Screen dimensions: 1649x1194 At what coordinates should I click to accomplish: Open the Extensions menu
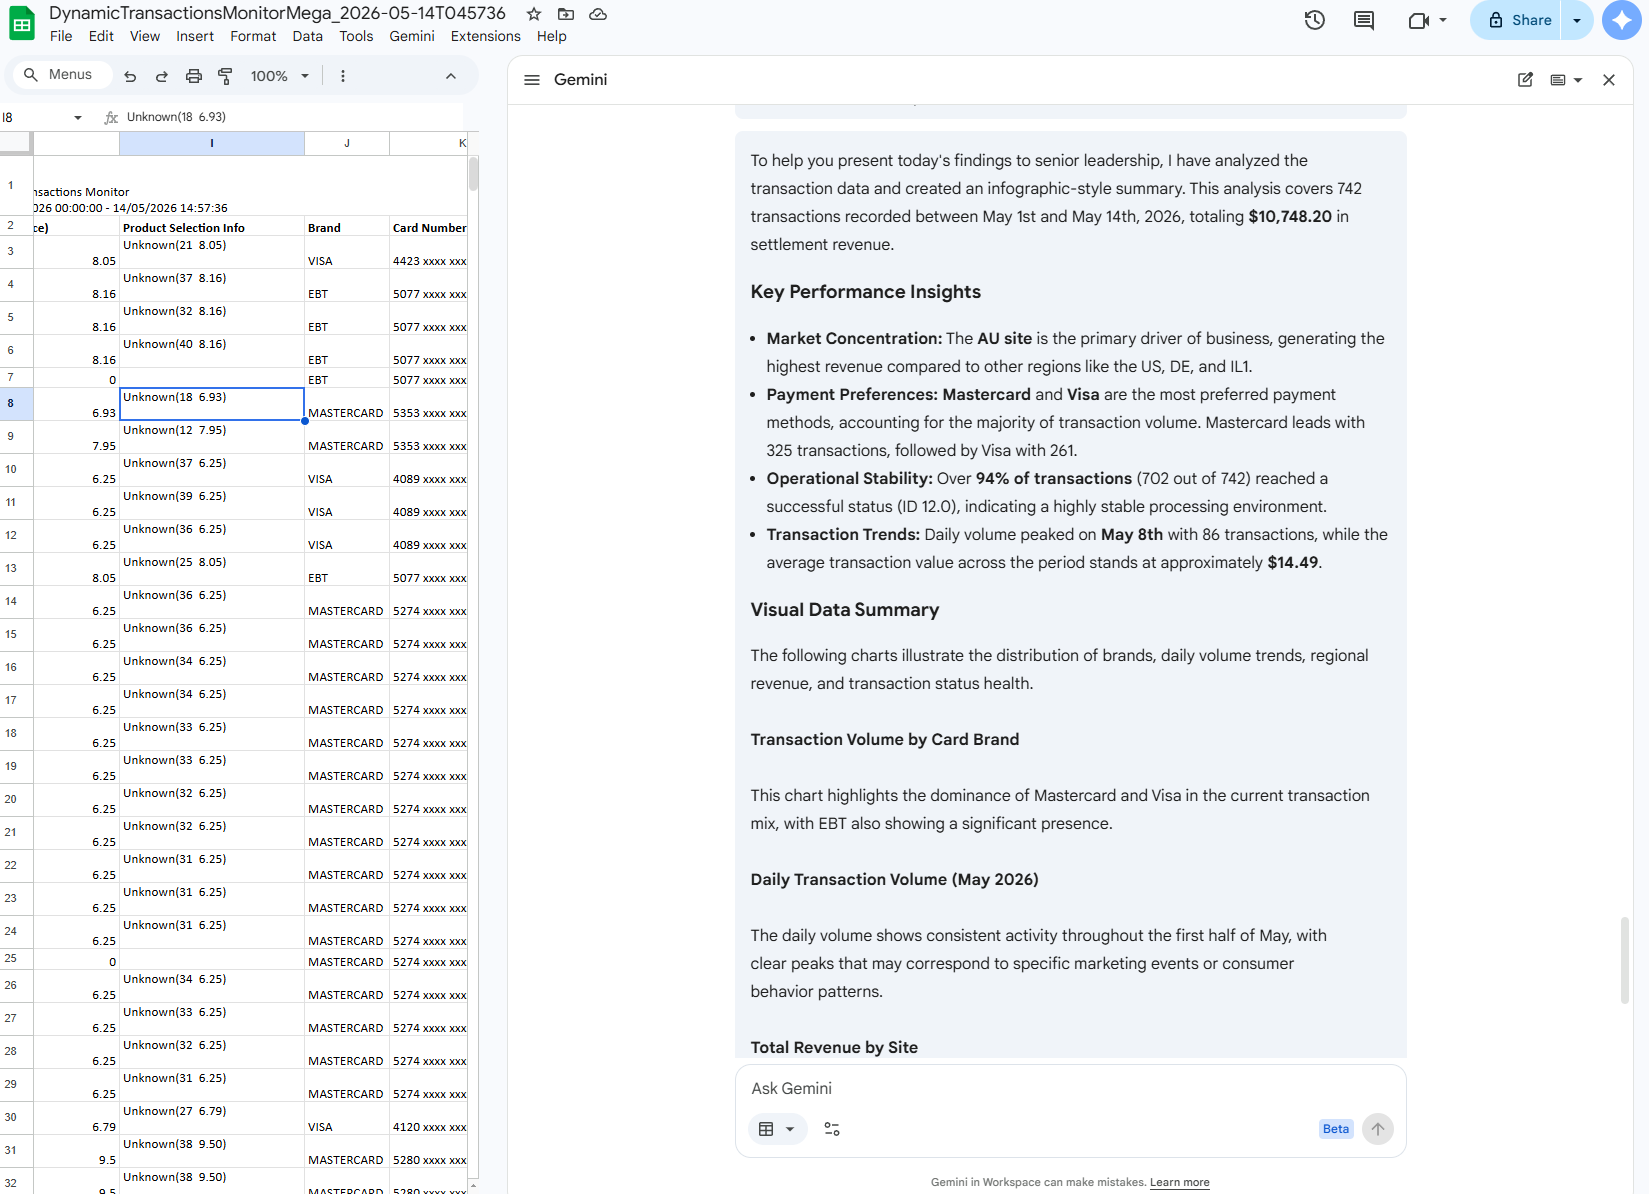tap(486, 36)
